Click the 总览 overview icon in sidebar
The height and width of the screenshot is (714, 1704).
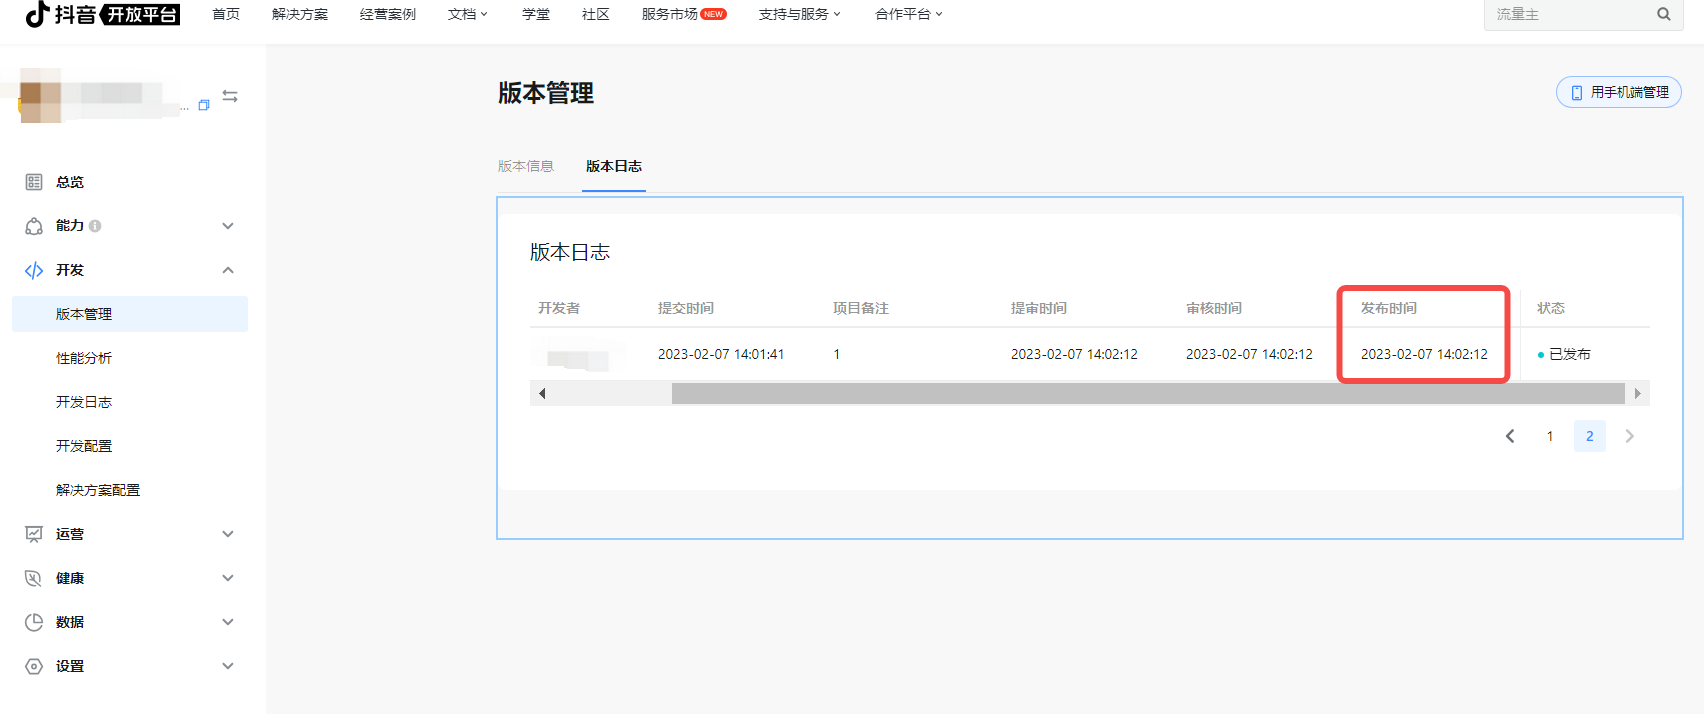tap(34, 182)
